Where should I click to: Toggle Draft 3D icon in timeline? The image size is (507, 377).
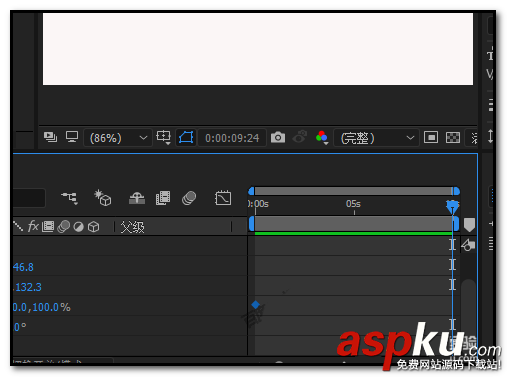[x=103, y=198]
